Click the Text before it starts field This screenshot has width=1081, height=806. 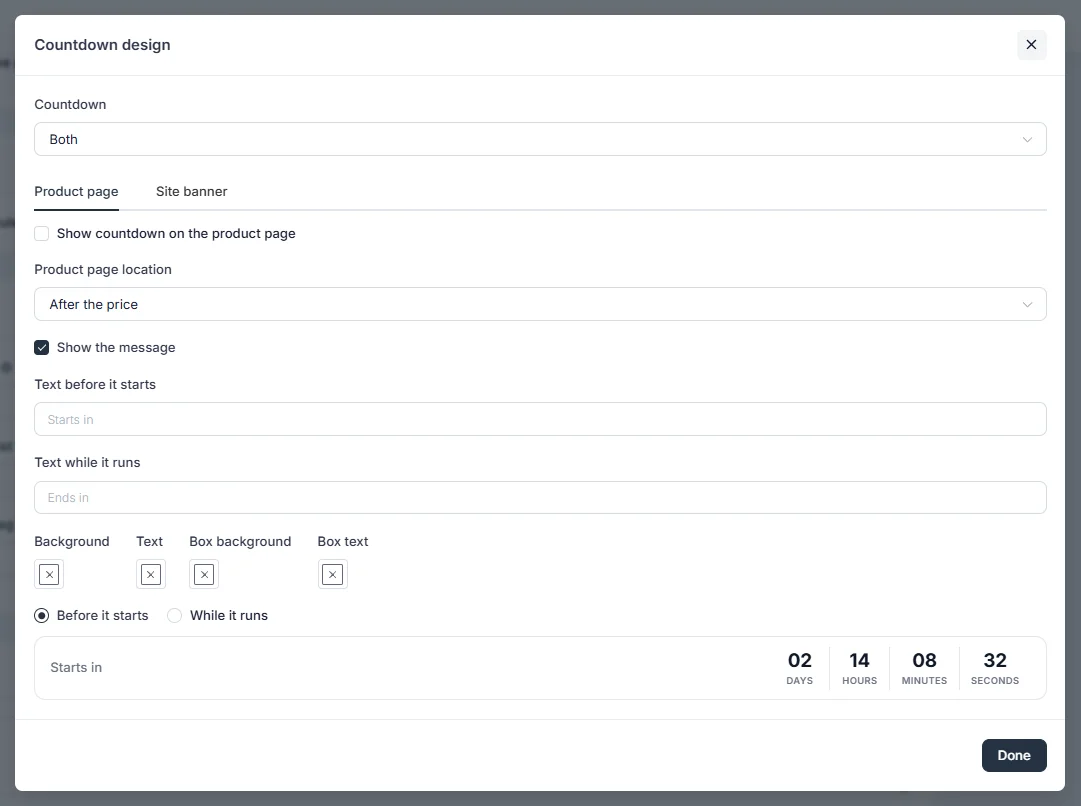540,419
